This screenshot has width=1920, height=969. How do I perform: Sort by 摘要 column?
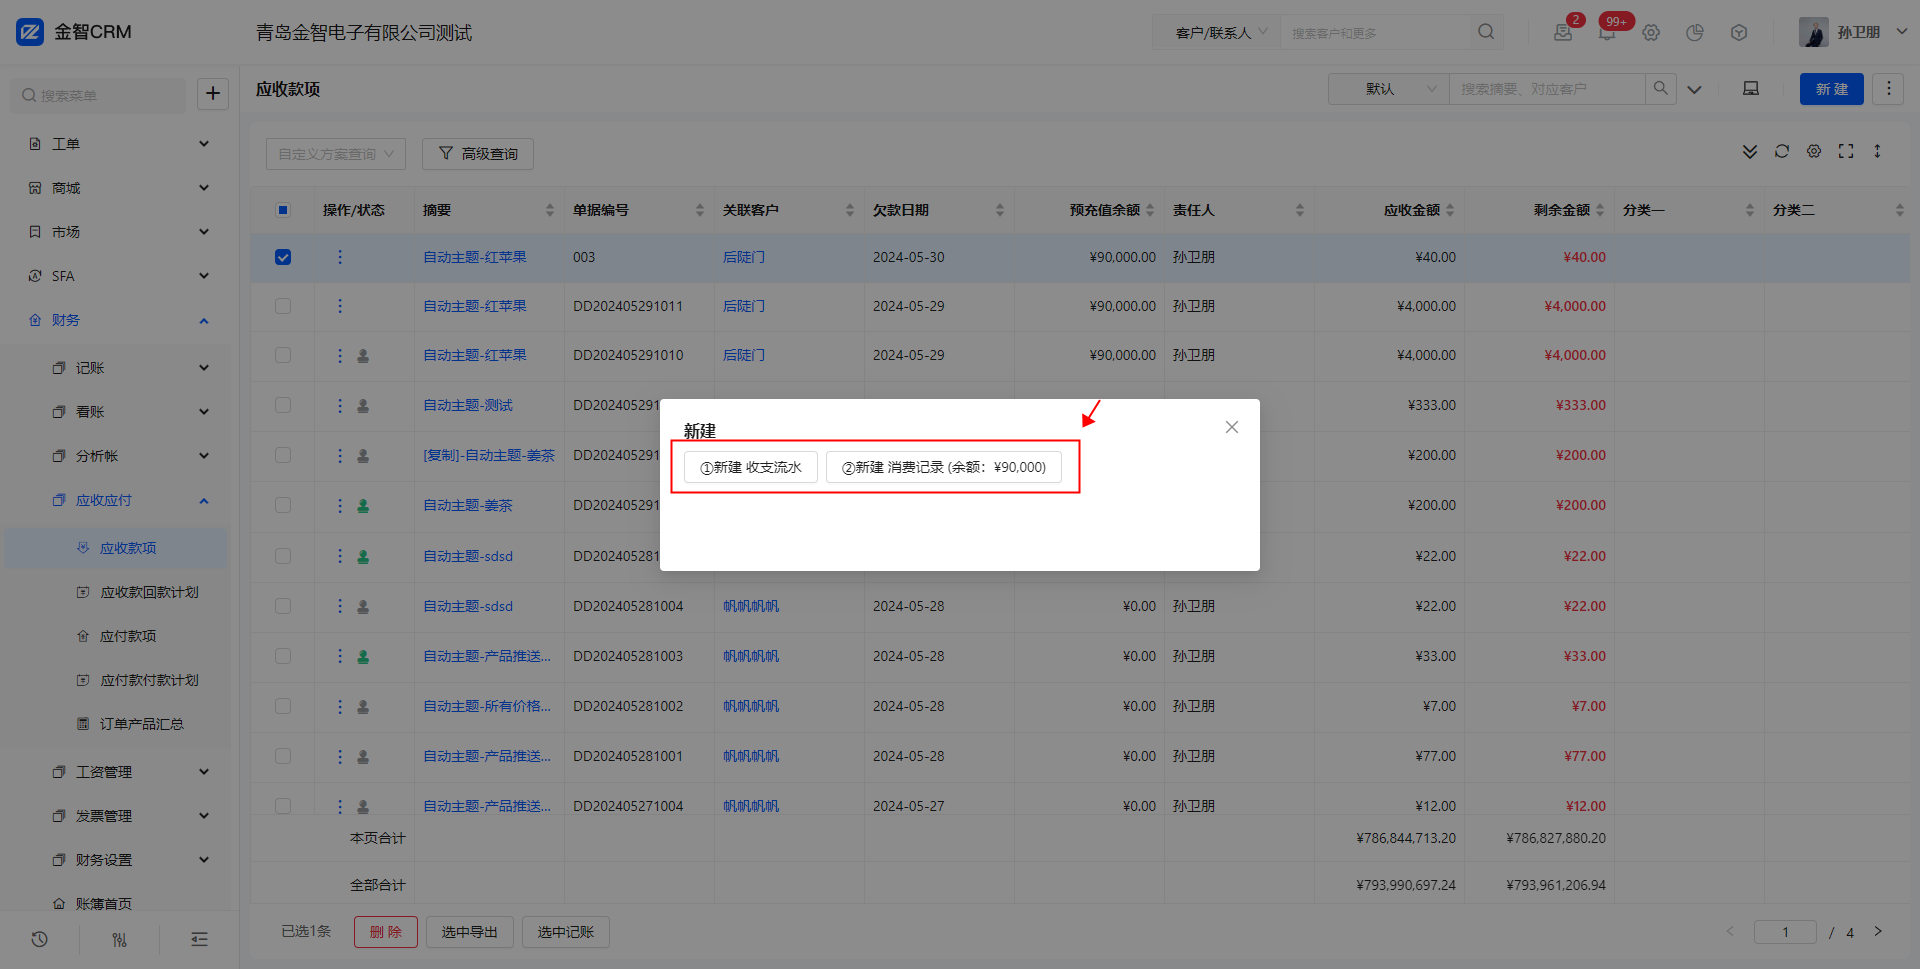click(550, 210)
